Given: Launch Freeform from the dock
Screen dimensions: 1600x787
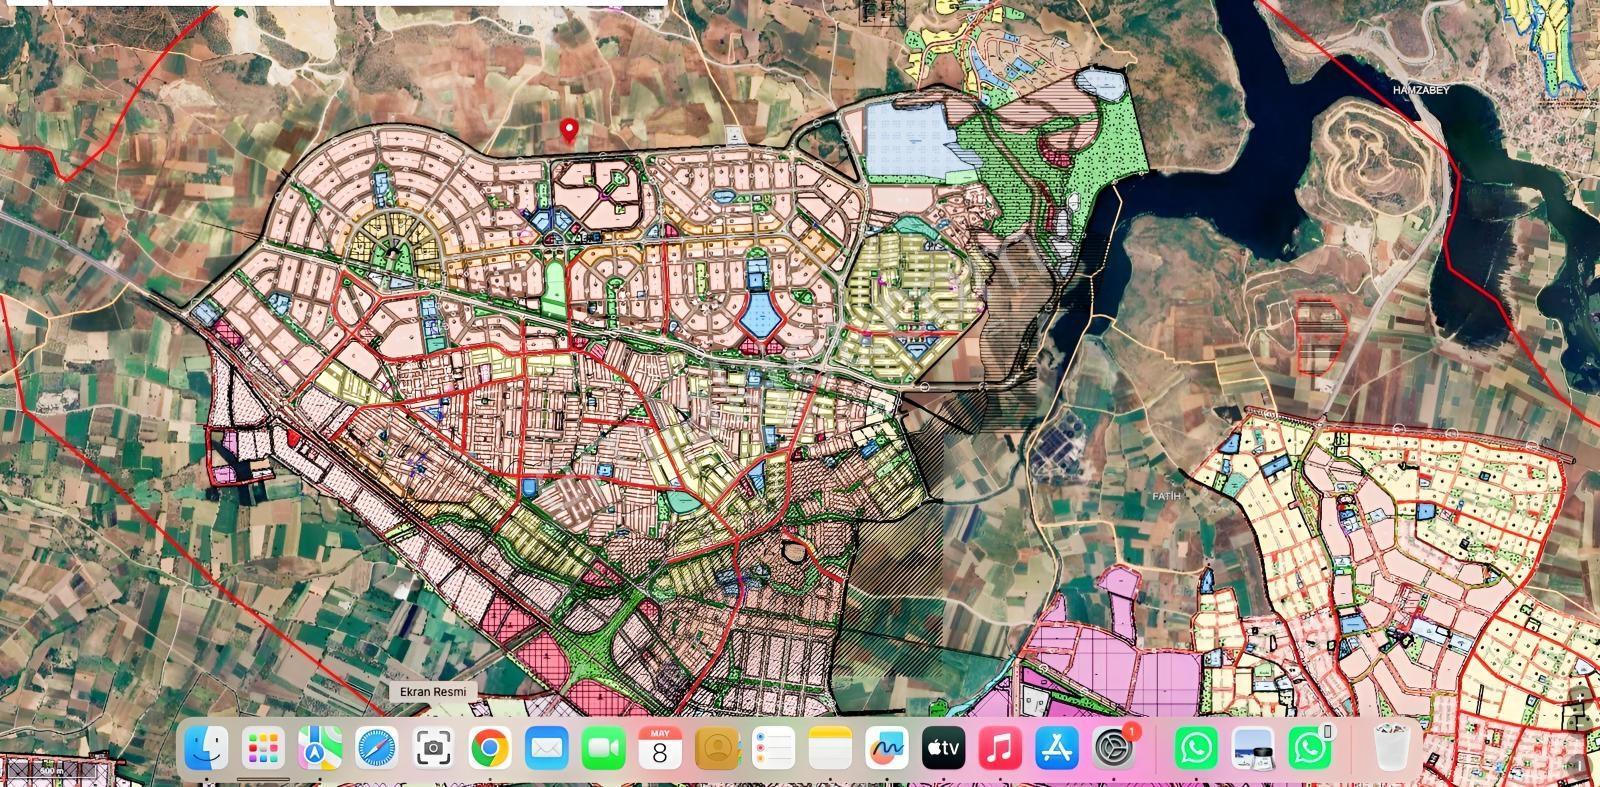Looking at the screenshot, I should (x=886, y=747).
